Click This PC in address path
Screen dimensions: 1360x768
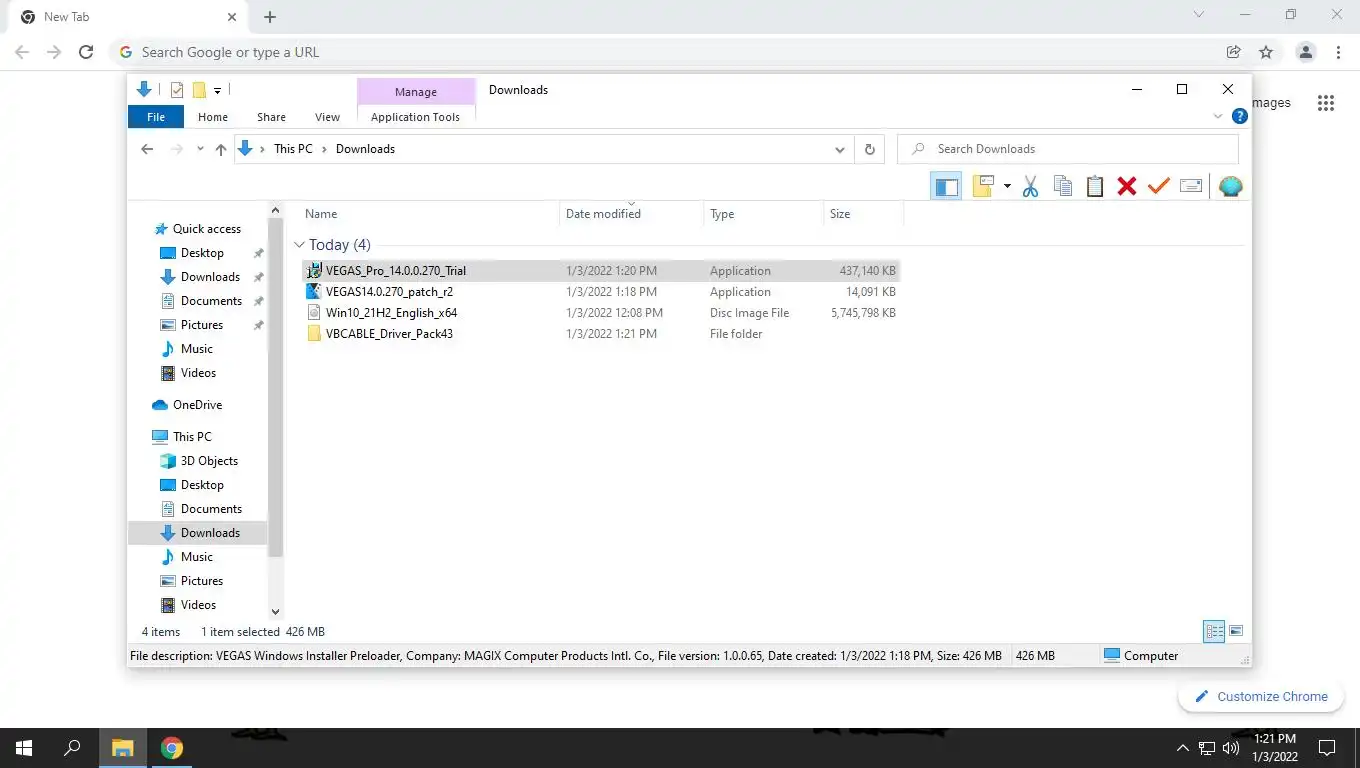[x=293, y=149]
